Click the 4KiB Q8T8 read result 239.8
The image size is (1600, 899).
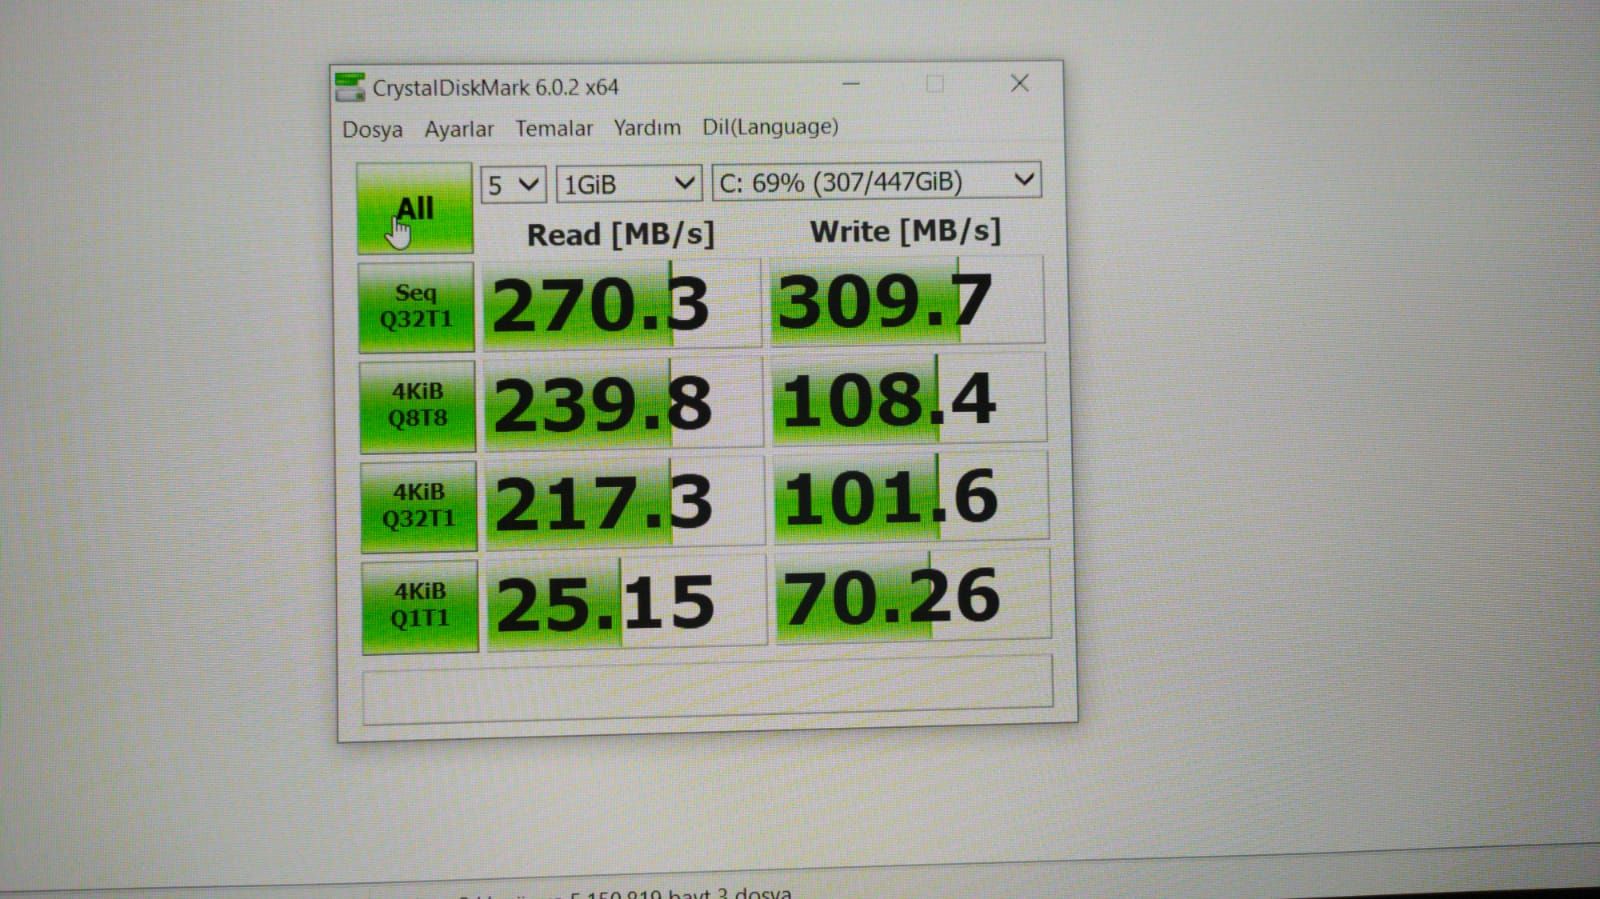624,404
